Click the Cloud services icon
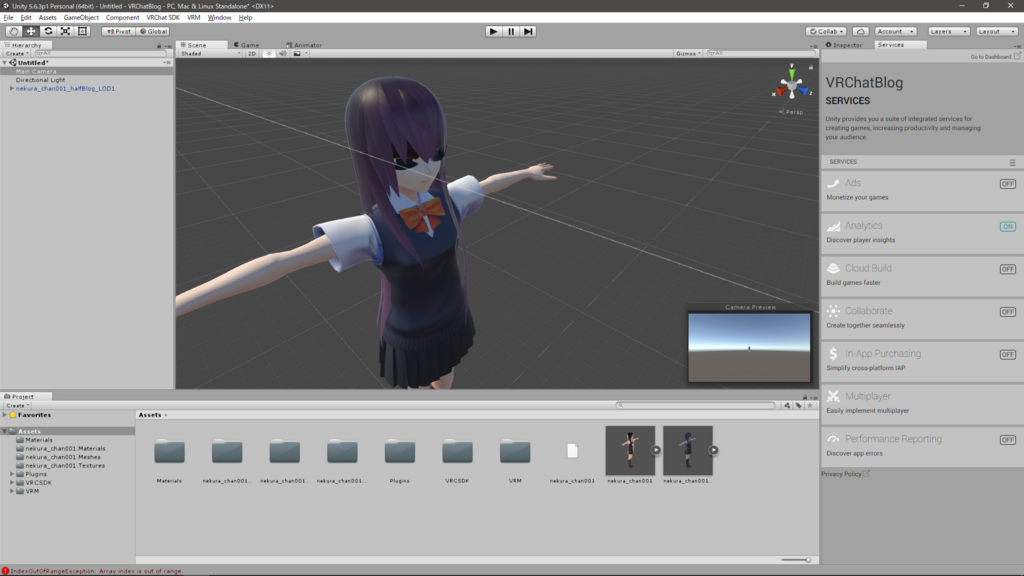Image resolution: width=1024 pixels, height=576 pixels. 861,31
